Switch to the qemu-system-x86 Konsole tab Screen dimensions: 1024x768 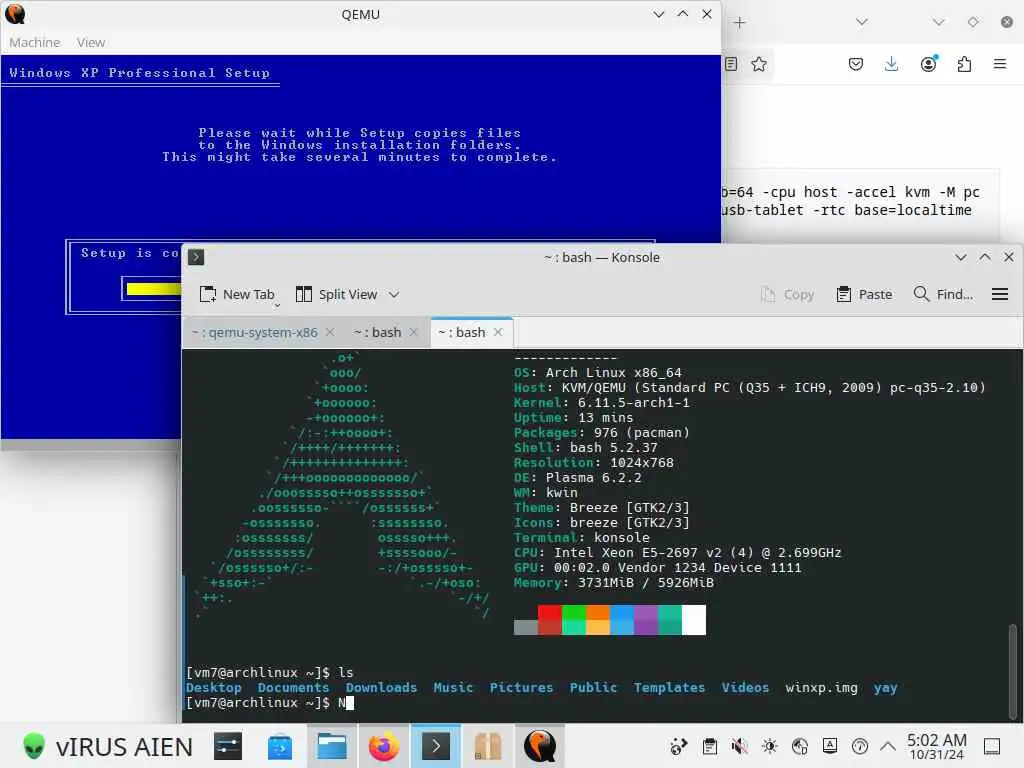coord(254,332)
